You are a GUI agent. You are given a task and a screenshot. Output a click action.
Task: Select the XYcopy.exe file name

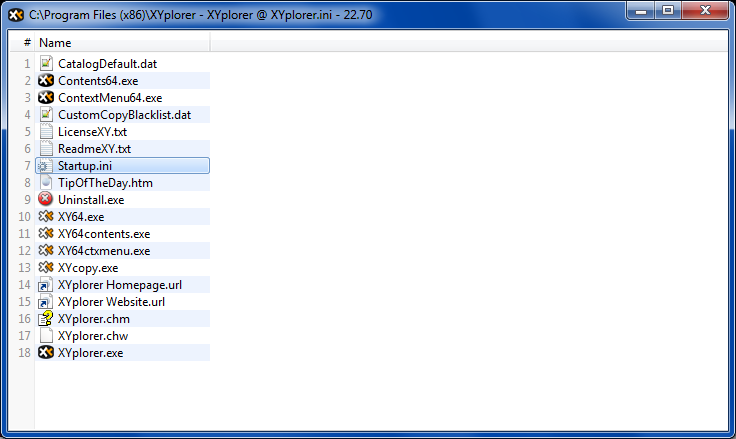pos(88,268)
